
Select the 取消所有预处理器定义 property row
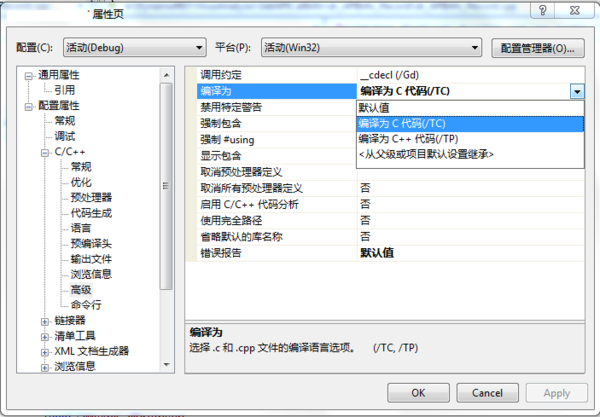390,188
